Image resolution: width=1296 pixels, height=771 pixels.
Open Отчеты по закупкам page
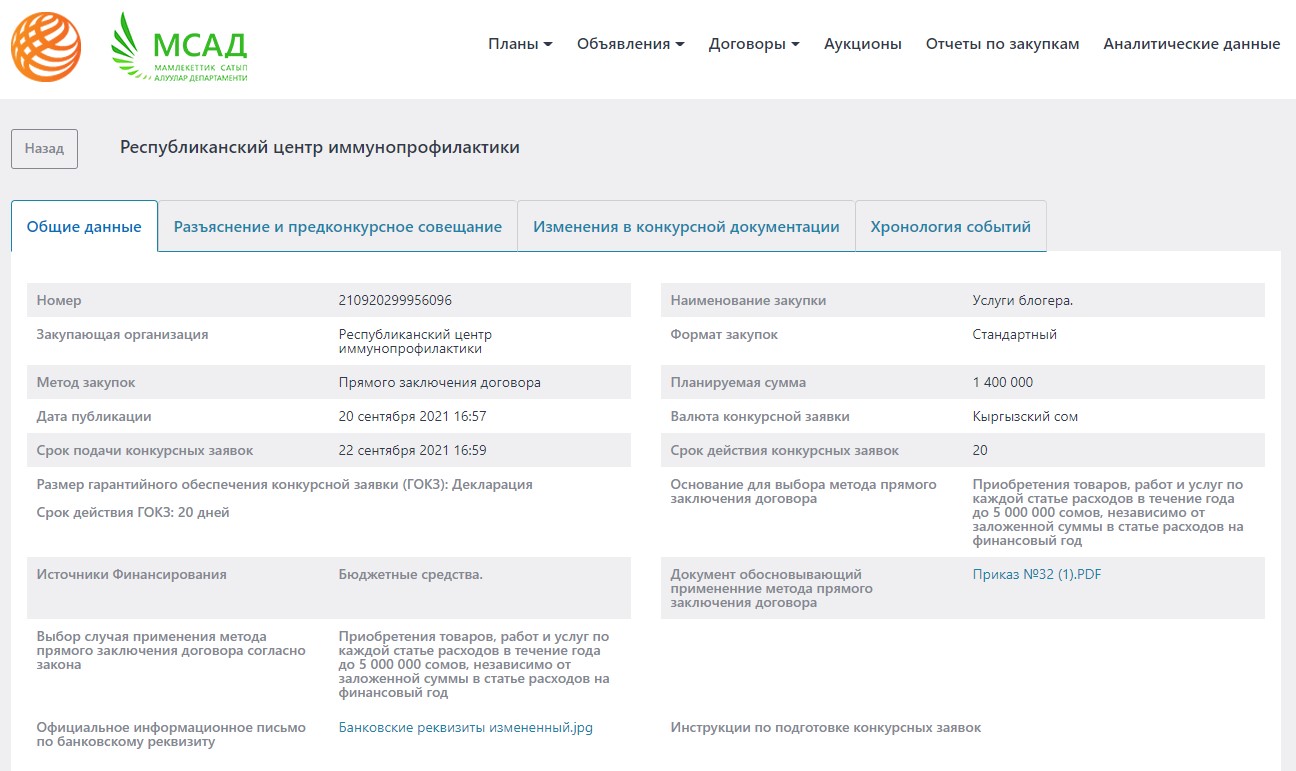[1002, 44]
